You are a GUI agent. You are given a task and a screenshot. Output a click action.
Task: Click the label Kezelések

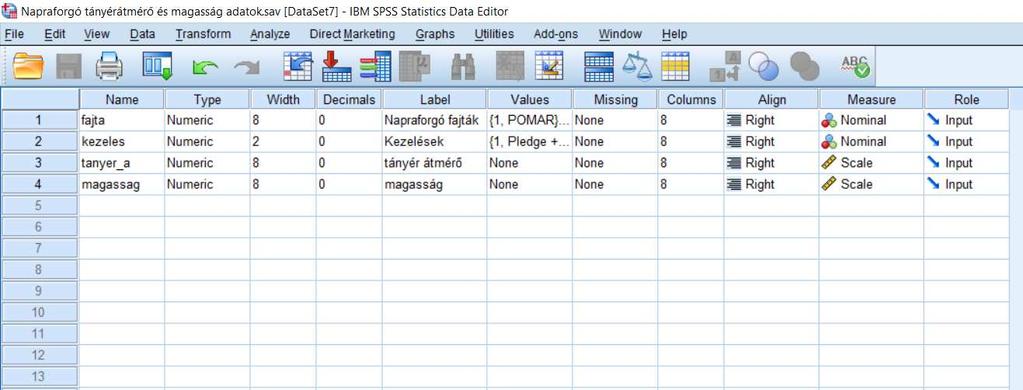click(435, 142)
